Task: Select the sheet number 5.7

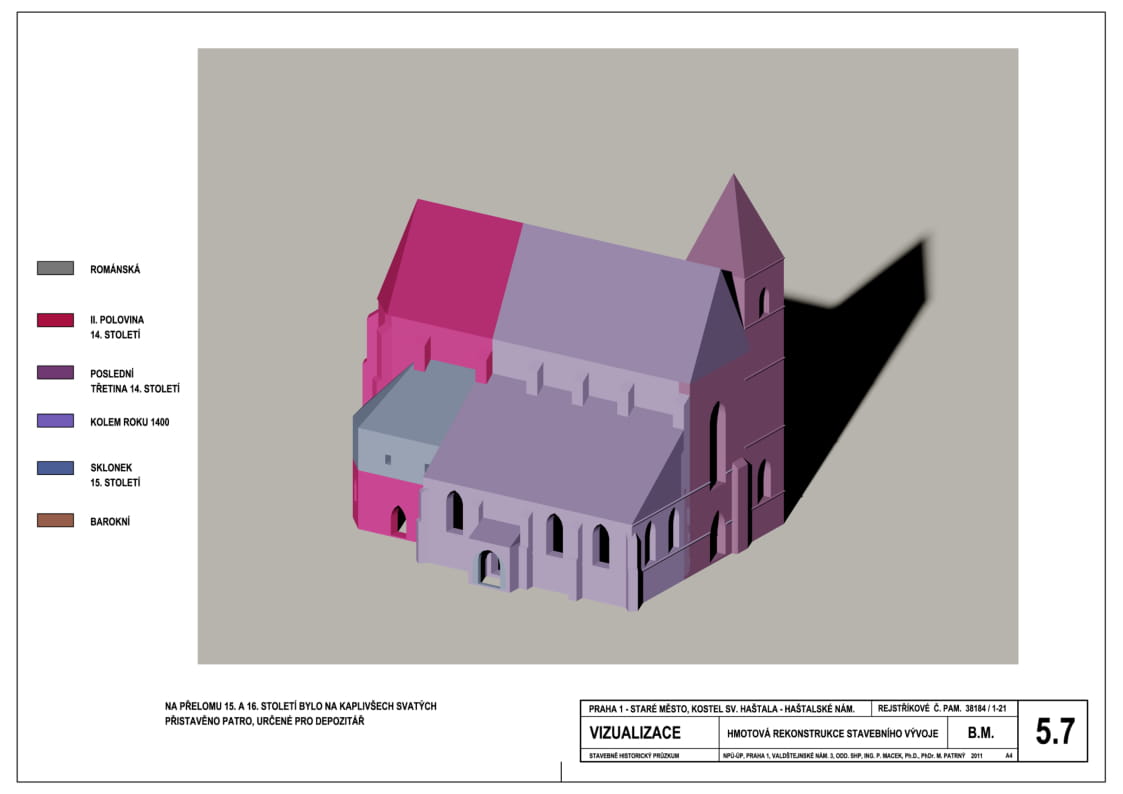Action: click(x=1054, y=732)
